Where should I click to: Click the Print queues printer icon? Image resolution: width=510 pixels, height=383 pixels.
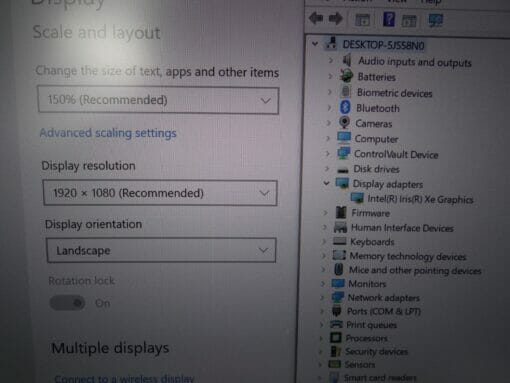coord(336,324)
